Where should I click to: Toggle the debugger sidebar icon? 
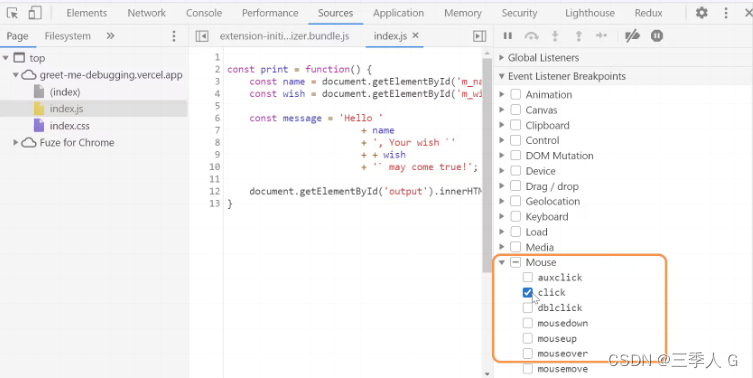[x=479, y=36]
